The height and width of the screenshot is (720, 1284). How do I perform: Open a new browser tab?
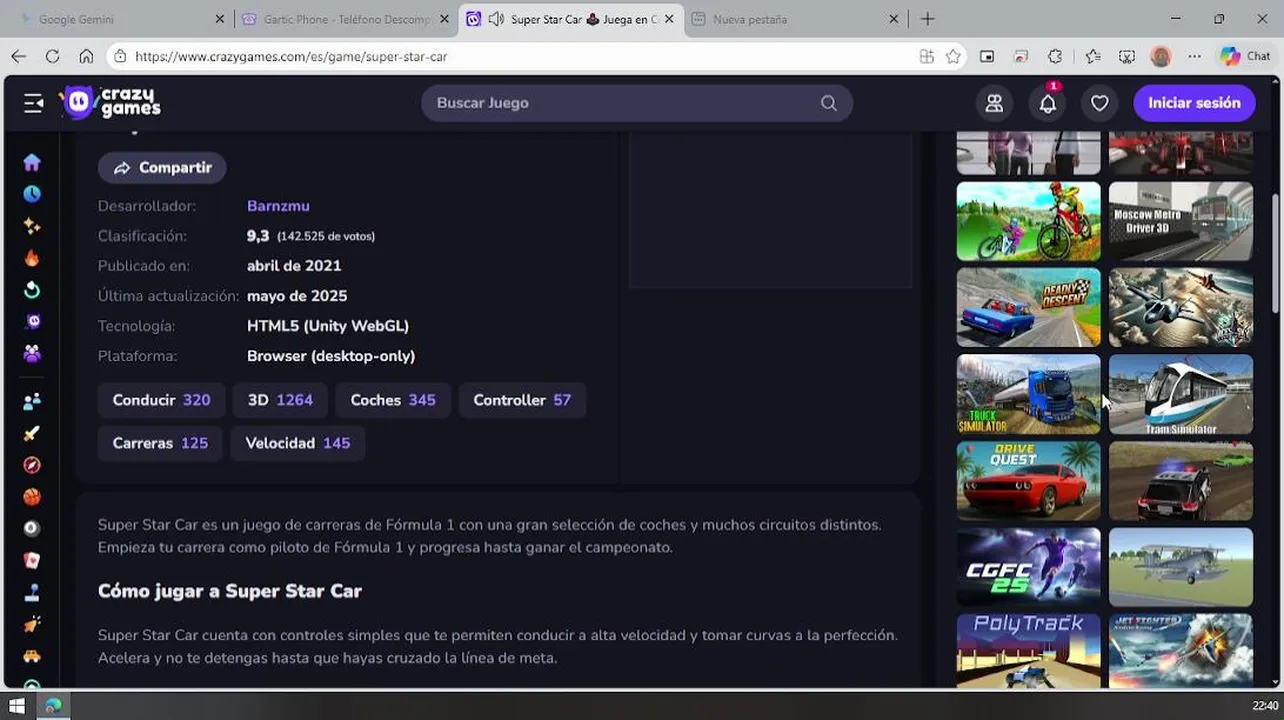pos(927,19)
